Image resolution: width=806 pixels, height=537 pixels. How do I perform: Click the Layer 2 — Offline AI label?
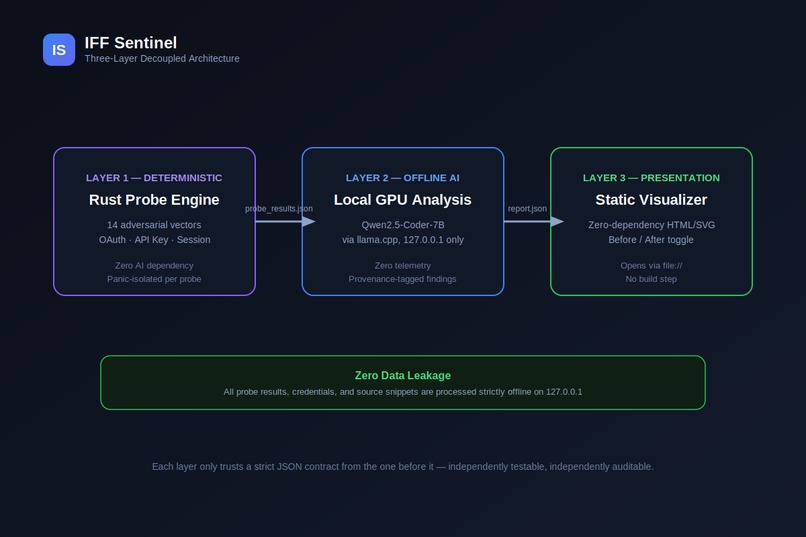[x=402, y=178]
